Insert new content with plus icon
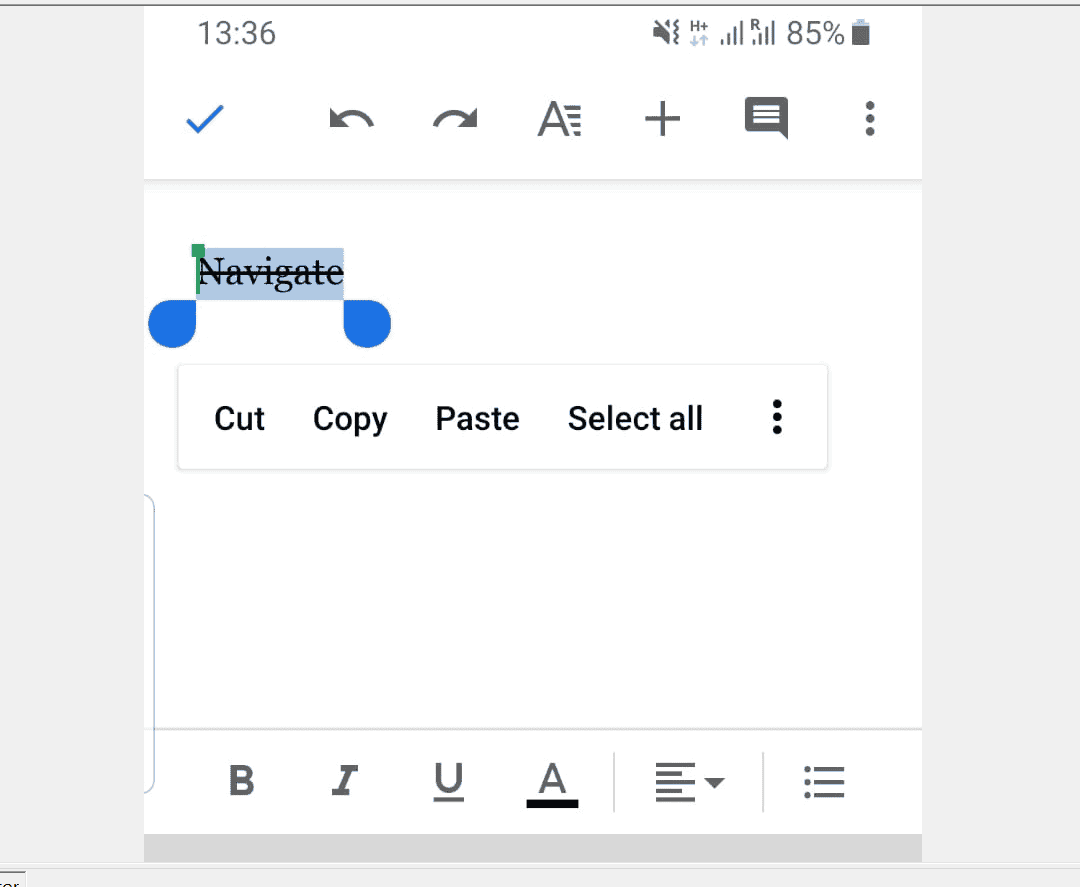 point(662,118)
